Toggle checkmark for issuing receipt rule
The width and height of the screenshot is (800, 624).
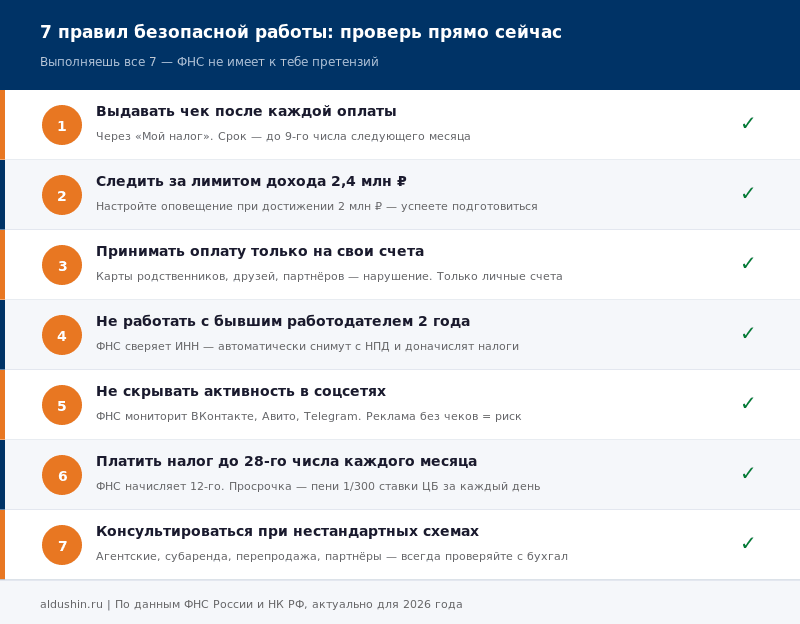(747, 124)
